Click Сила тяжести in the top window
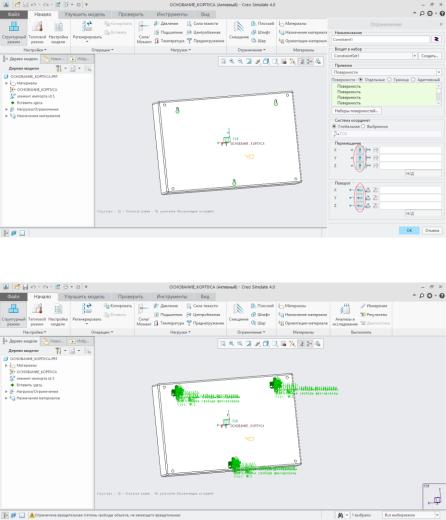The height and width of the screenshot is (520, 446). (202, 24)
